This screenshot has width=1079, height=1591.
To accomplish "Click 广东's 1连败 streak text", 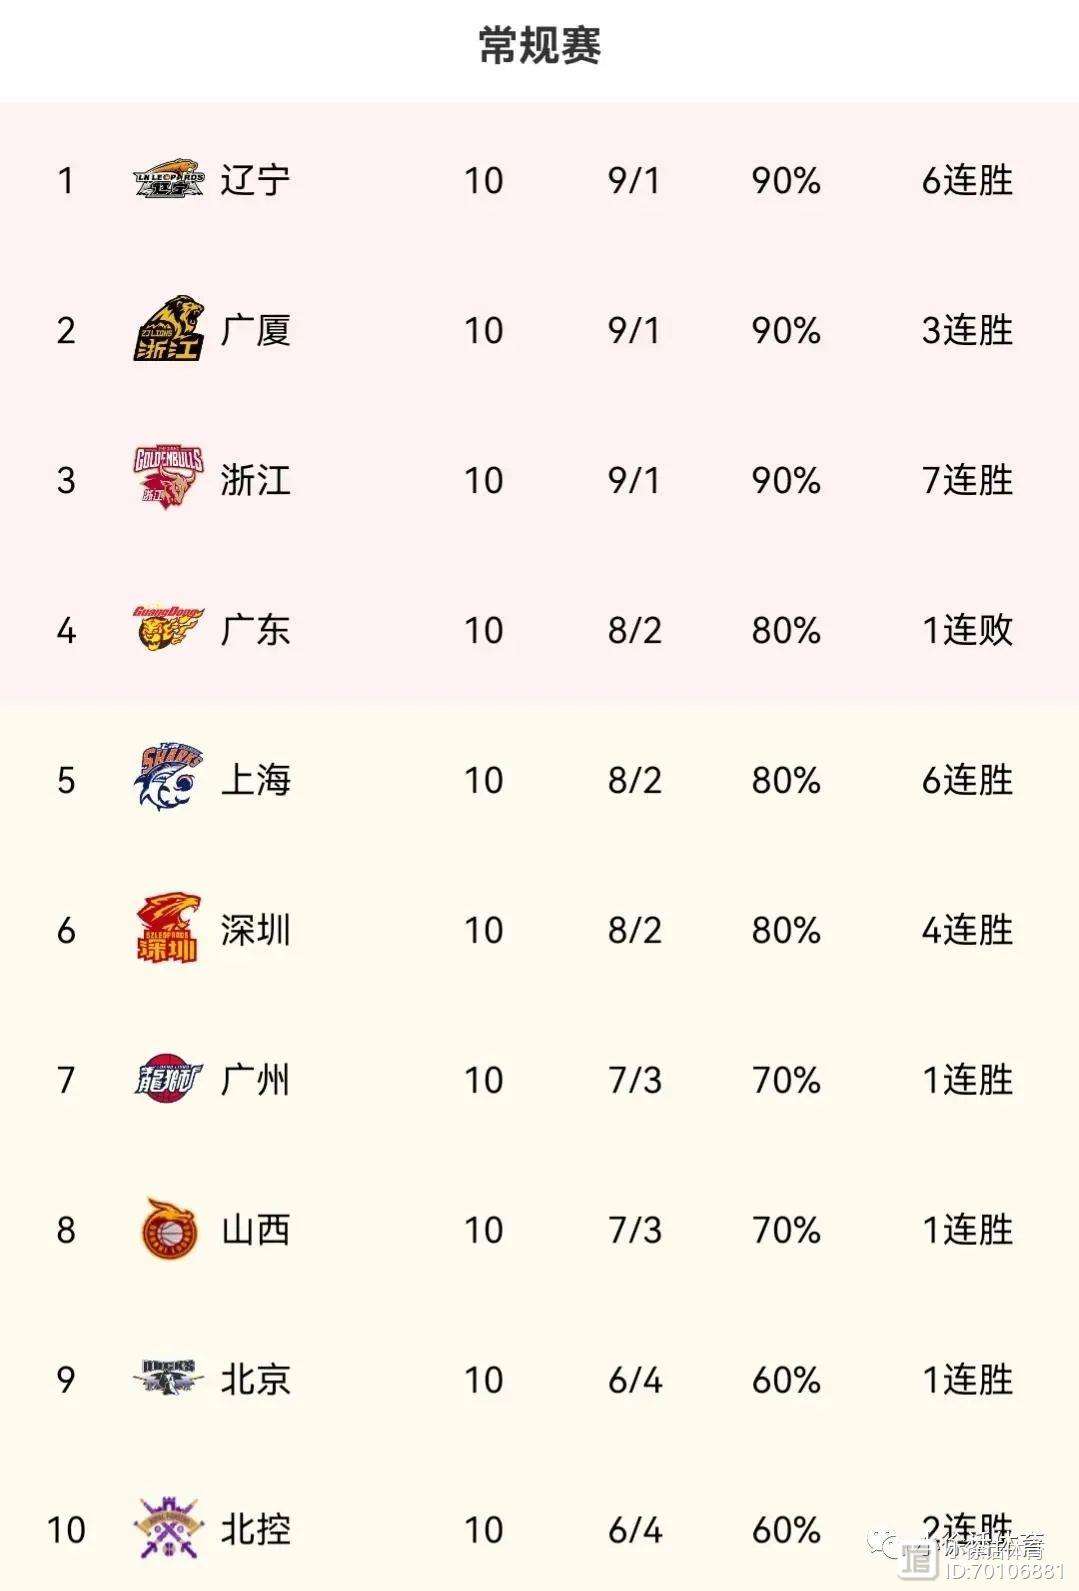I will click(x=967, y=630).
